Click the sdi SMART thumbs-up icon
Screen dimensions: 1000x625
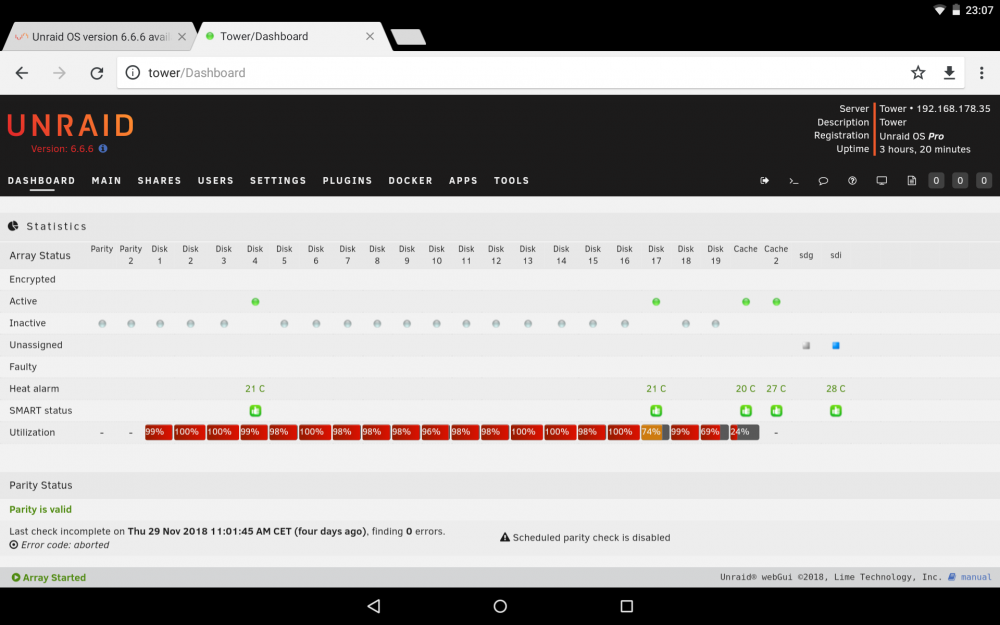835,411
